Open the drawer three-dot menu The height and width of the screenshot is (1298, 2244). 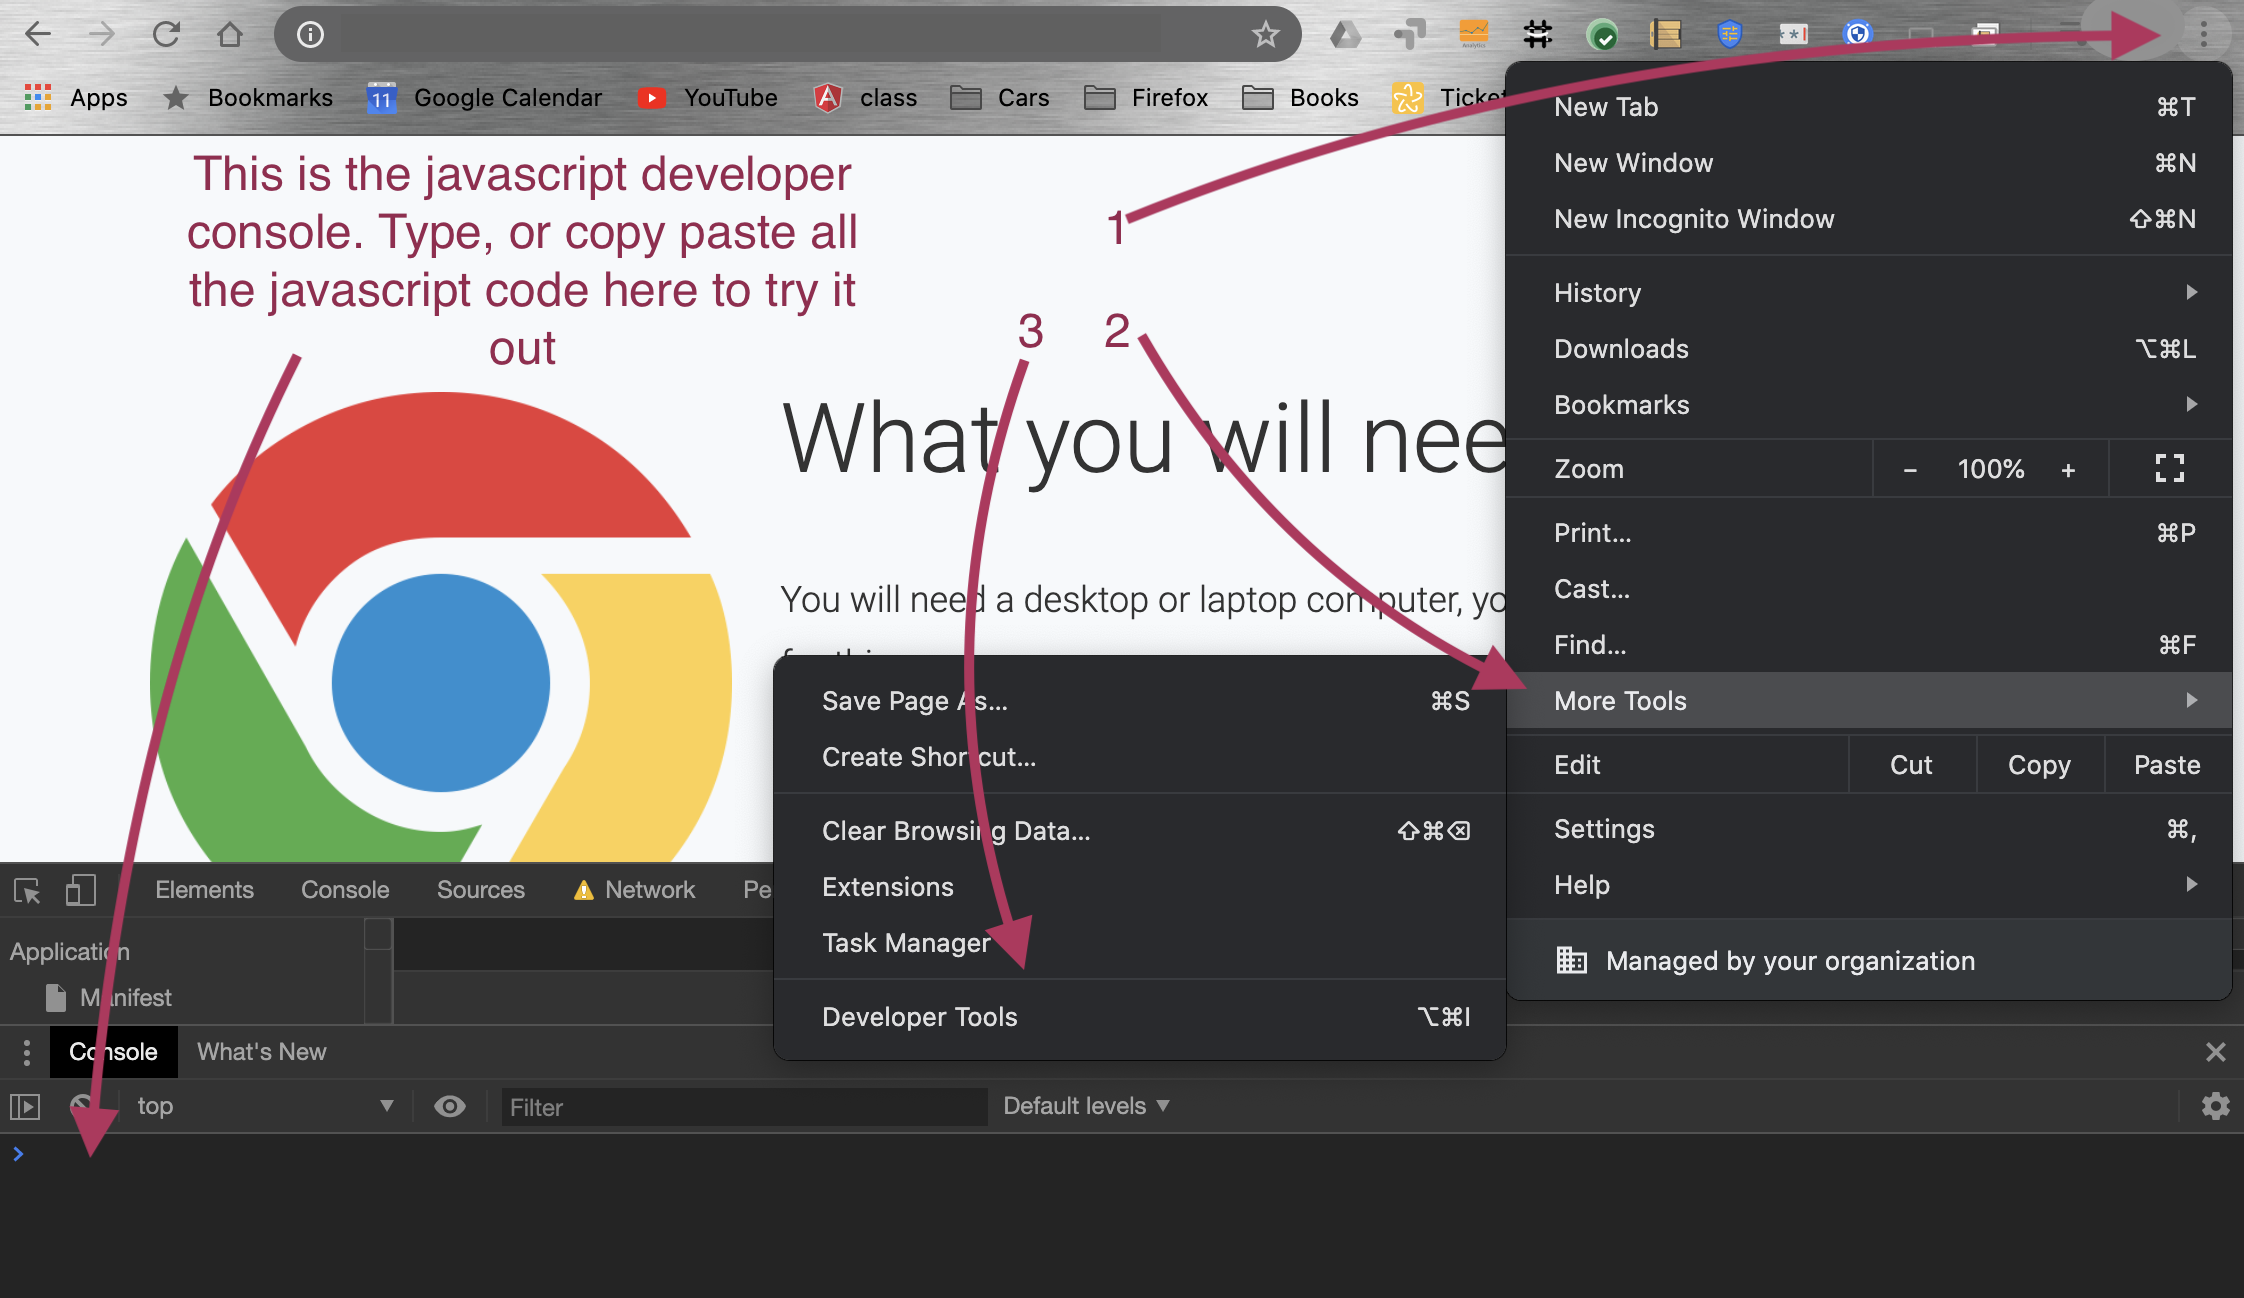pyautogui.click(x=27, y=1052)
